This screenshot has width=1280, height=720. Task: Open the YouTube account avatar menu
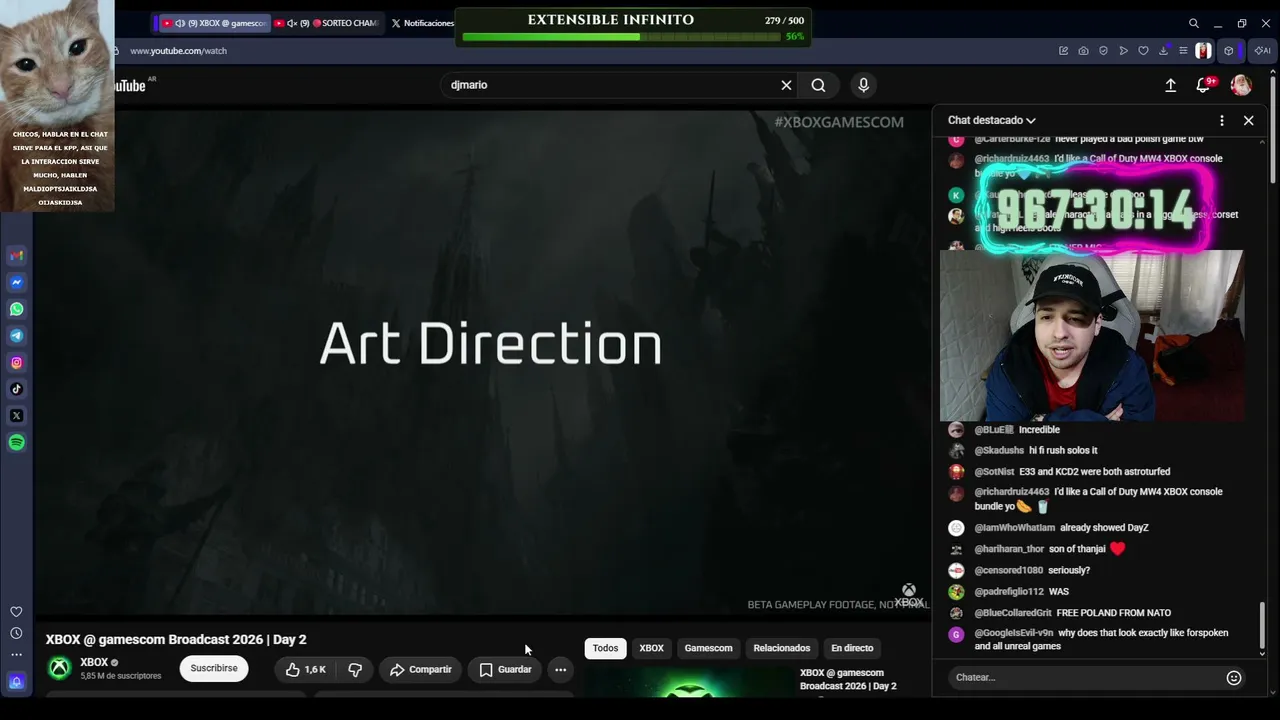click(x=1241, y=85)
